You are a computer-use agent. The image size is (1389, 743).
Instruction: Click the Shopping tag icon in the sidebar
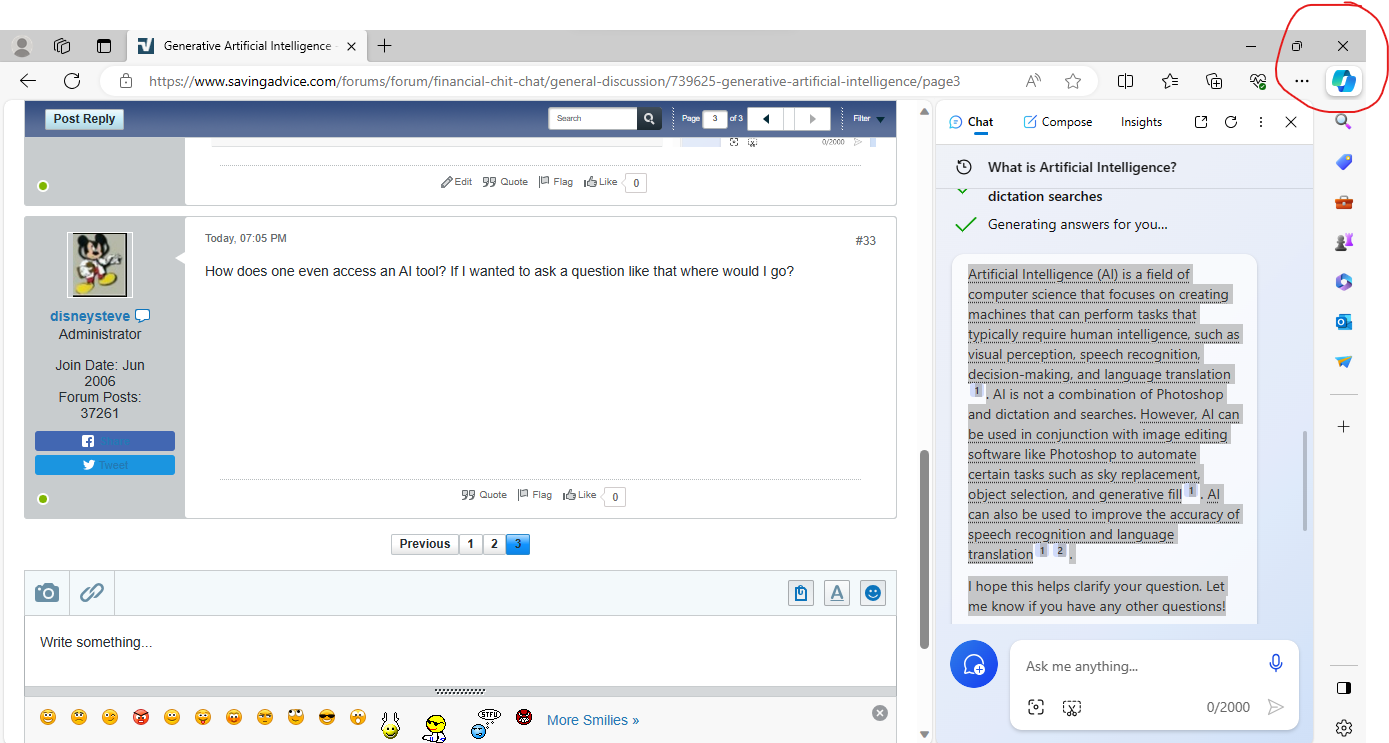tap(1343, 162)
